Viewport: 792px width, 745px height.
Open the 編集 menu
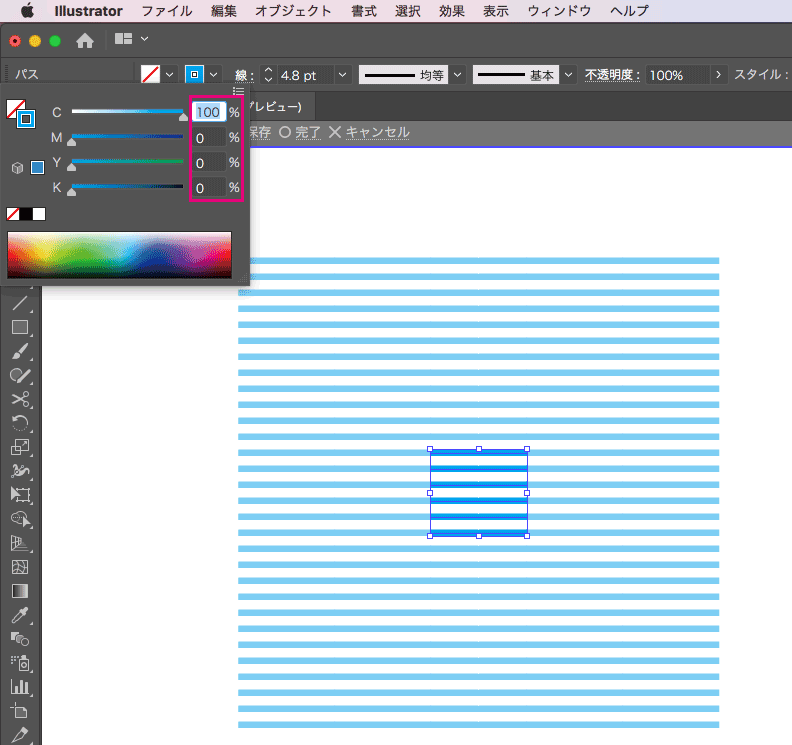click(x=224, y=11)
